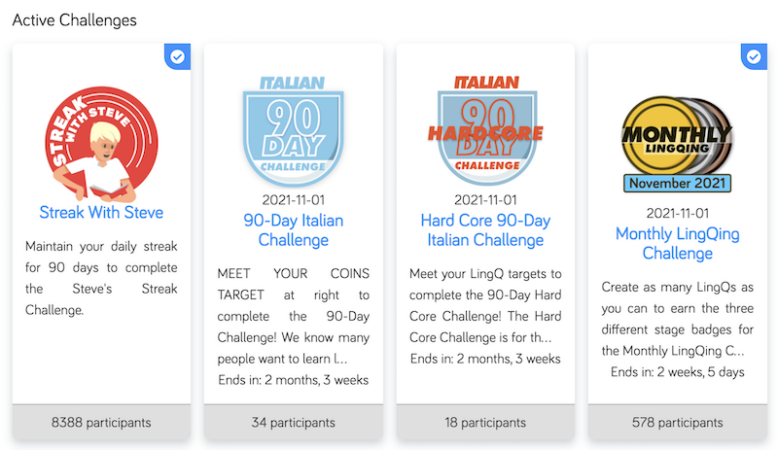This screenshot has width=778, height=450.
Task: Click the 8388 participants footer
Action: (x=101, y=423)
